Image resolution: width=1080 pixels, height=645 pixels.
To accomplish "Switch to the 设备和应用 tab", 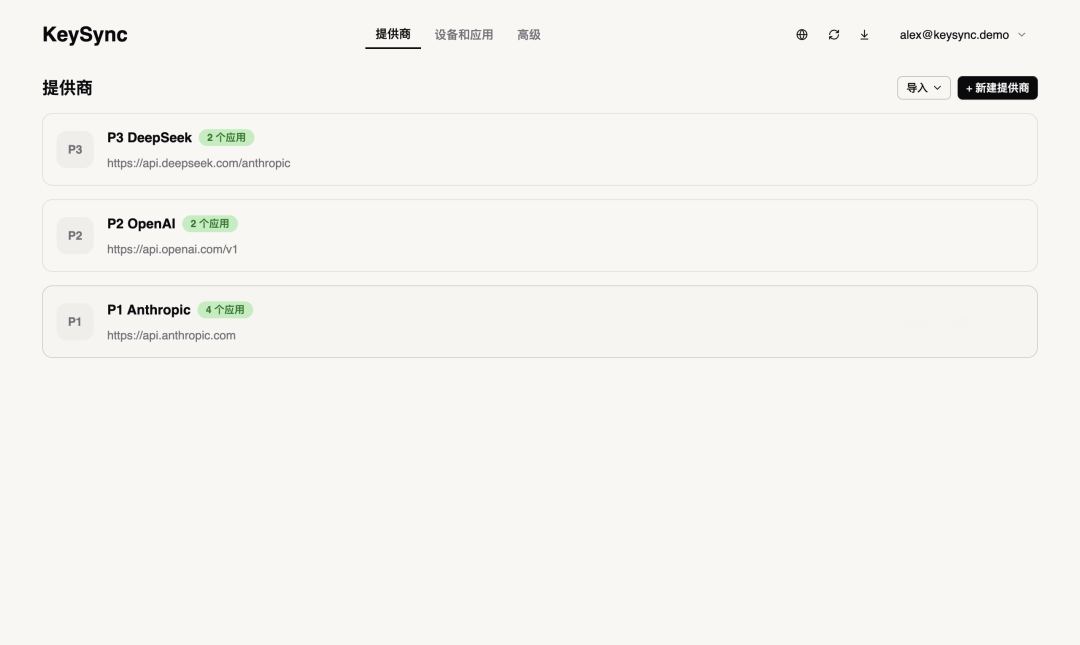I will click(464, 34).
